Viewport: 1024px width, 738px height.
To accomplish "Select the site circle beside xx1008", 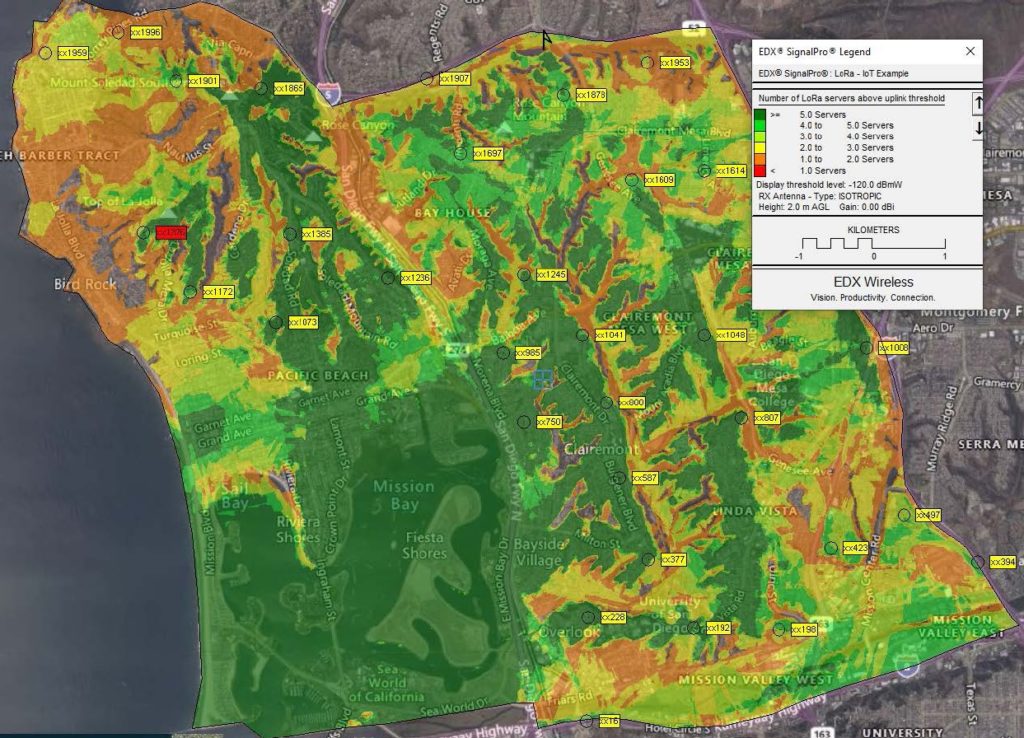I will [869, 348].
